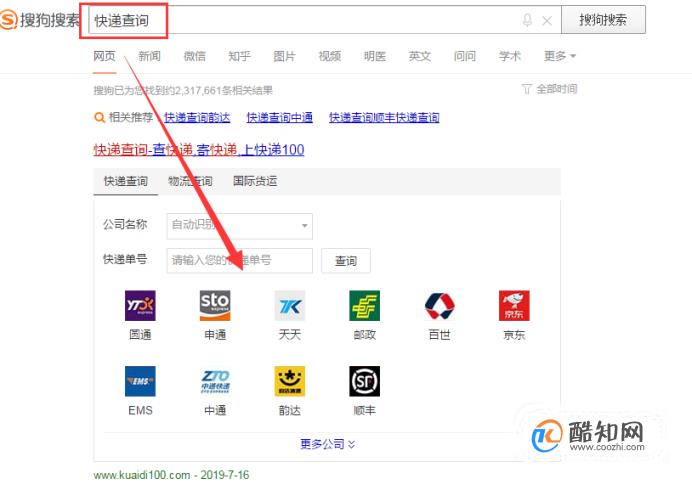
Task: Open the 公司名称 自动识别 dropdown
Action: [240, 226]
